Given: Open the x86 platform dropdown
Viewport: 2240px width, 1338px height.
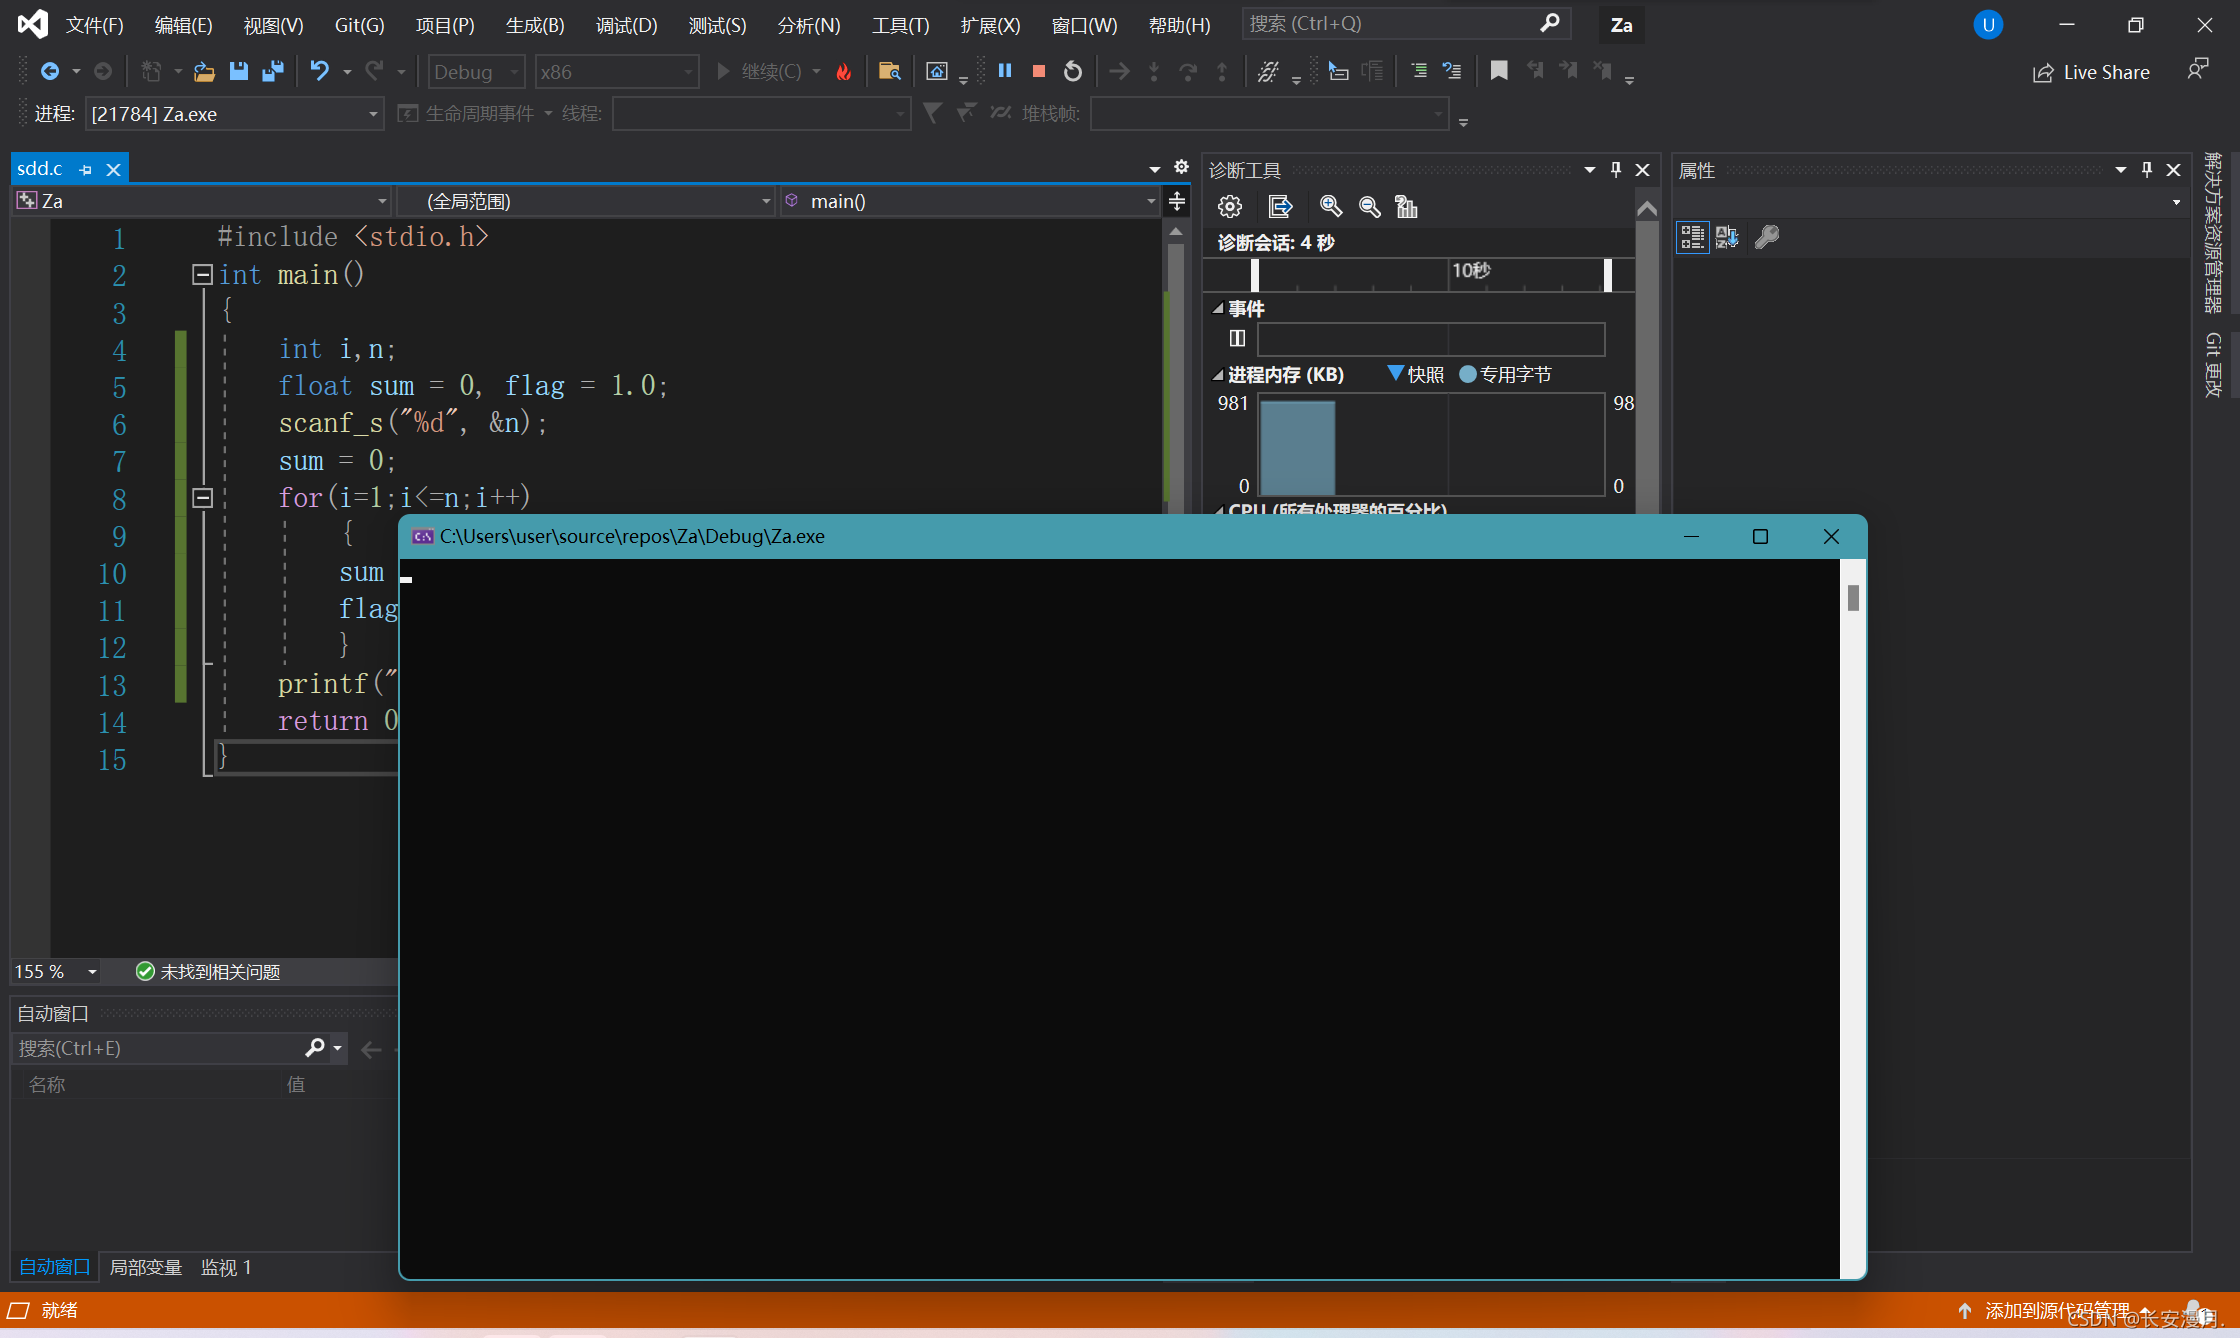Looking at the screenshot, I should click(x=616, y=72).
